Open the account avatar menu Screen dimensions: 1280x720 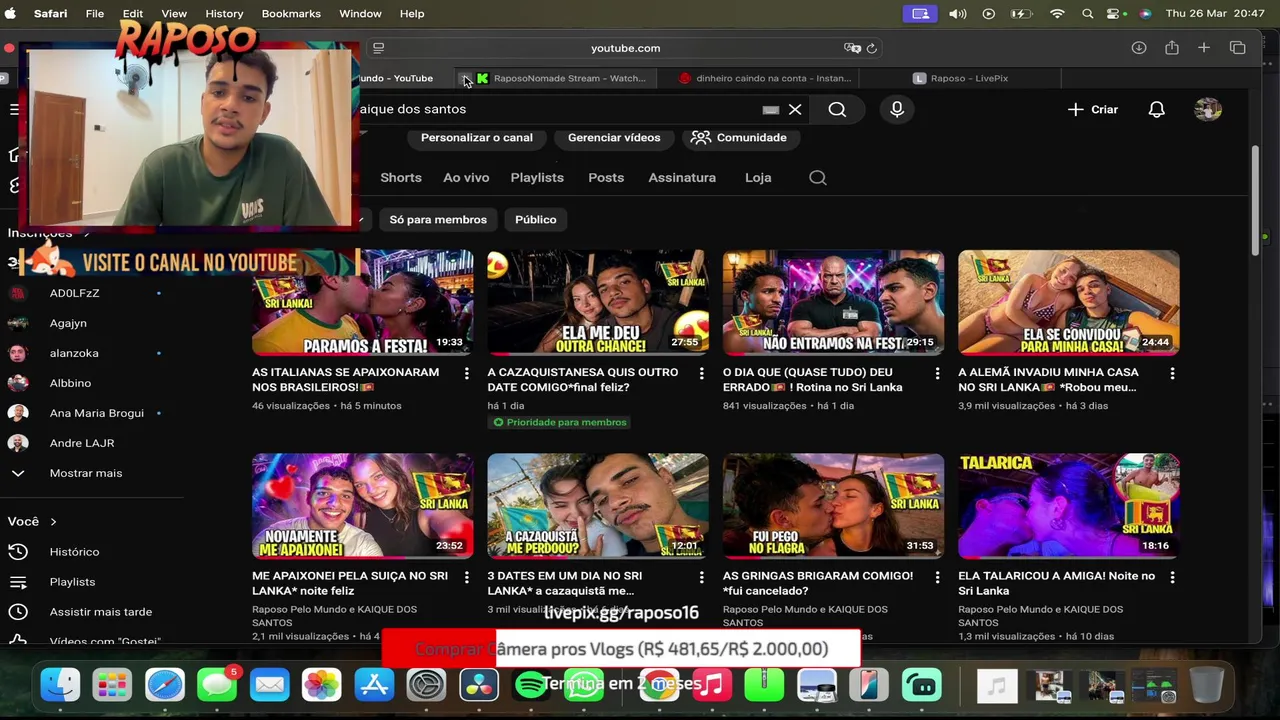[x=1208, y=109]
